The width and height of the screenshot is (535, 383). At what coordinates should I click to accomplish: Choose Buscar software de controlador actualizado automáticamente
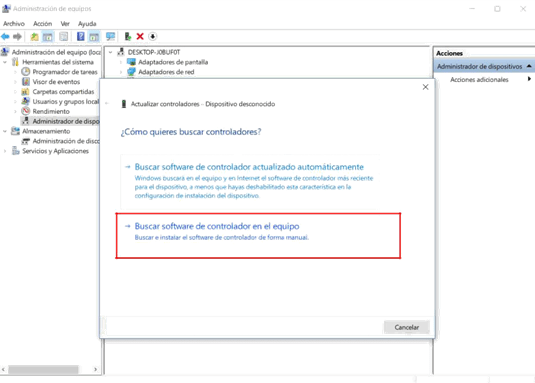coord(251,181)
